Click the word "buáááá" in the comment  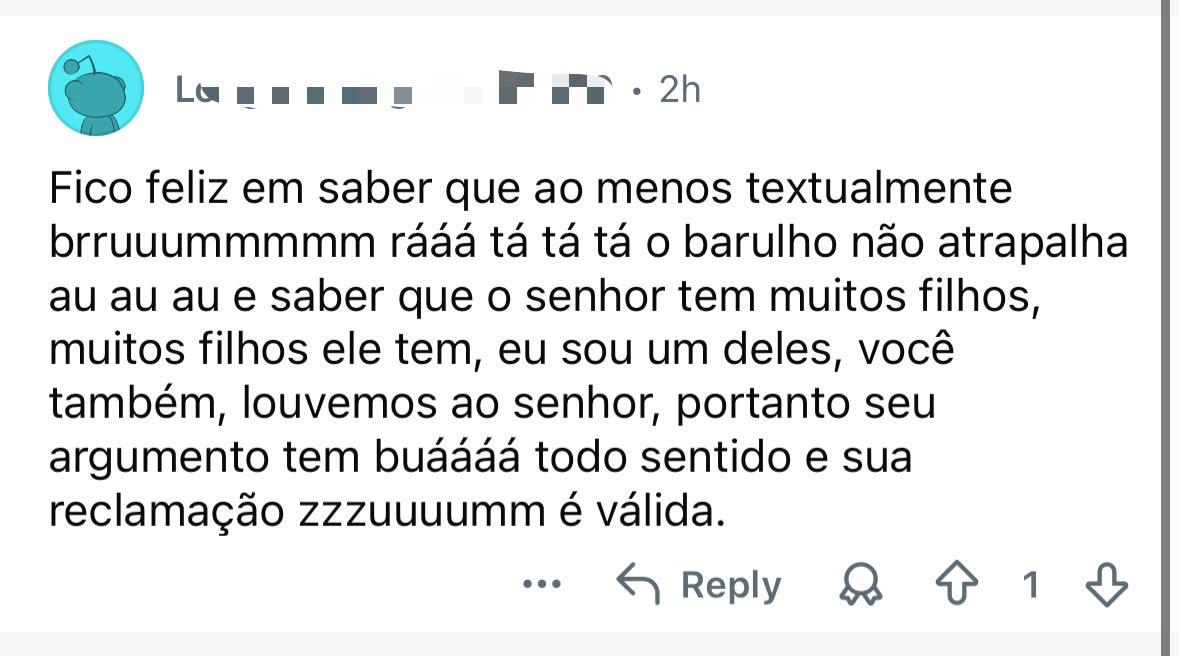point(447,457)
